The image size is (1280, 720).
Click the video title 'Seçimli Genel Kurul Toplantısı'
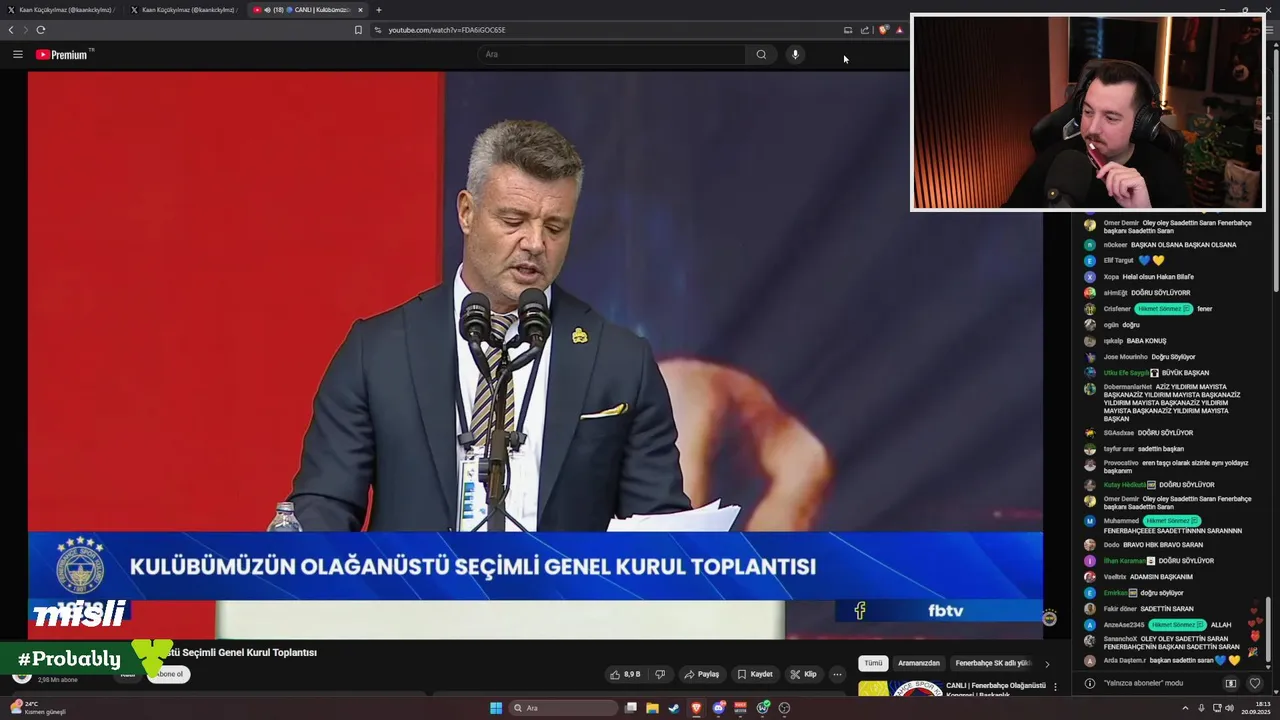[x=249, y=652]
